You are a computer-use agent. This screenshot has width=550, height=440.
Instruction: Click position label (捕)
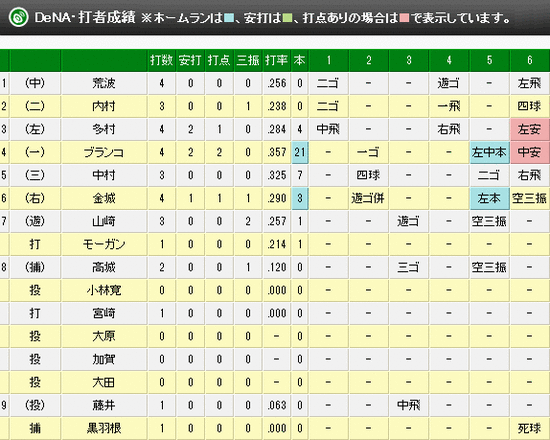[35, 267]
